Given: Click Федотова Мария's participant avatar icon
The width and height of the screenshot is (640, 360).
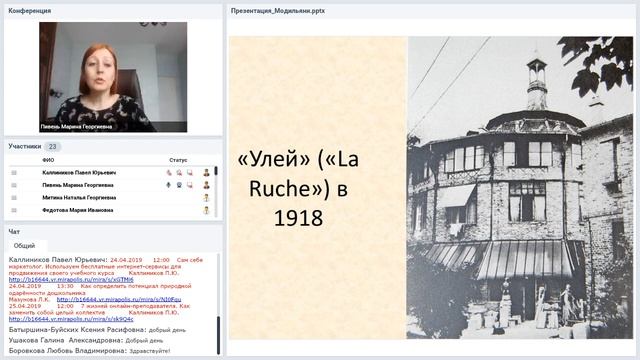Looking at the screenshot, I should coord(207,211).
